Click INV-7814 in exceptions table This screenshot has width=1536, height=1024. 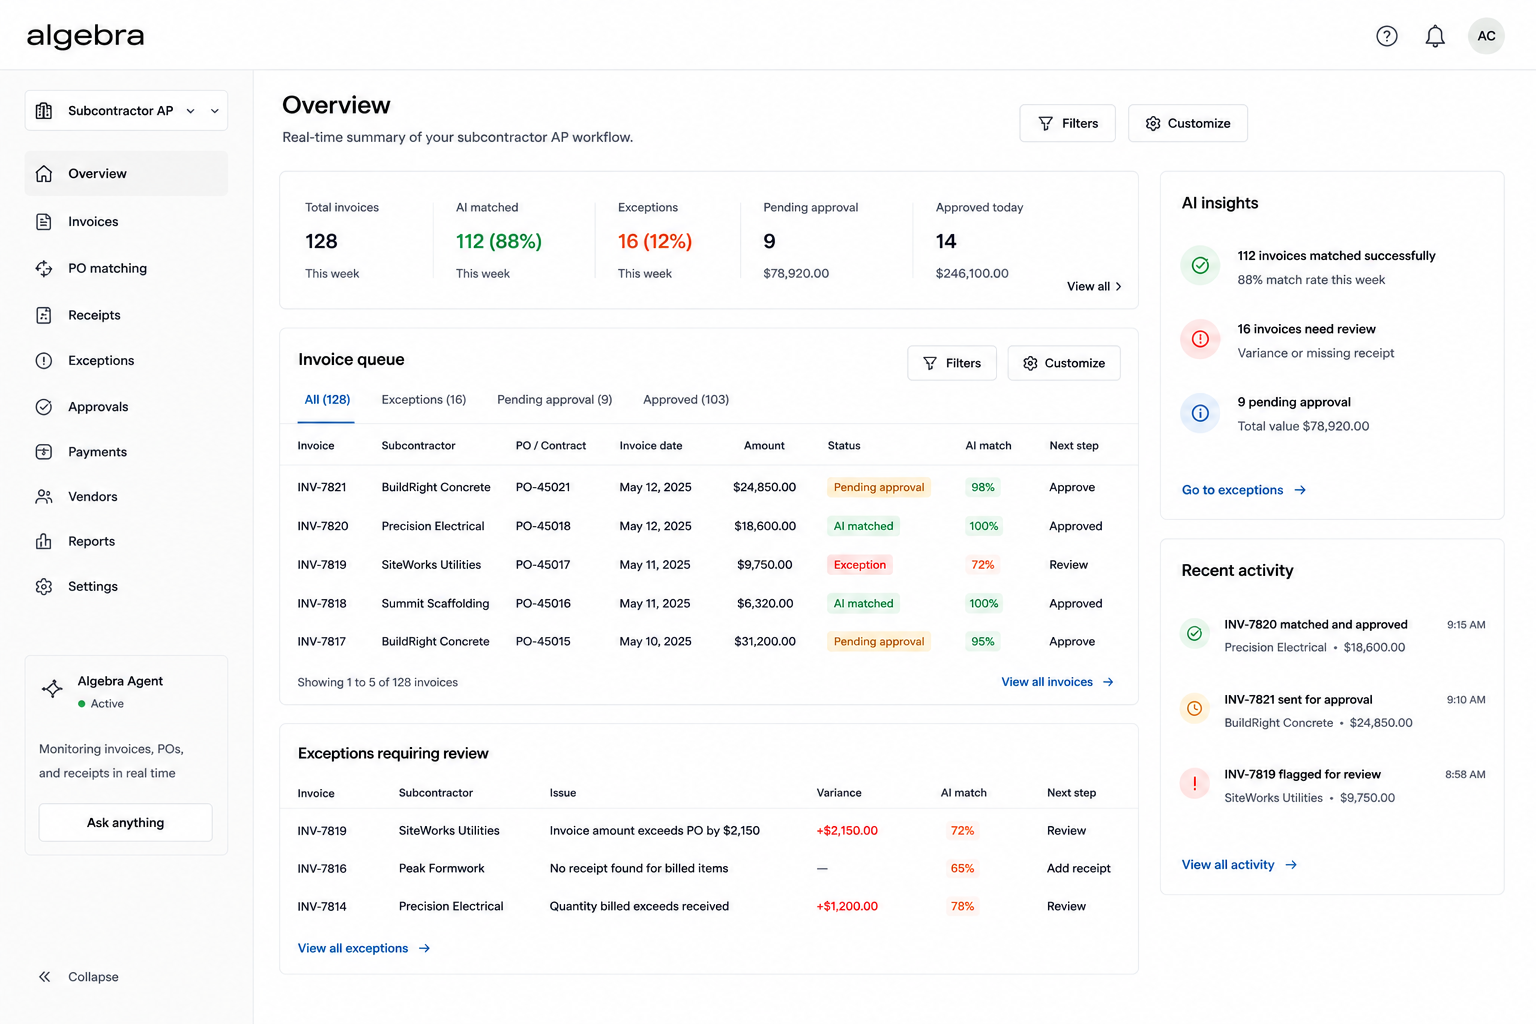point(322,907)
